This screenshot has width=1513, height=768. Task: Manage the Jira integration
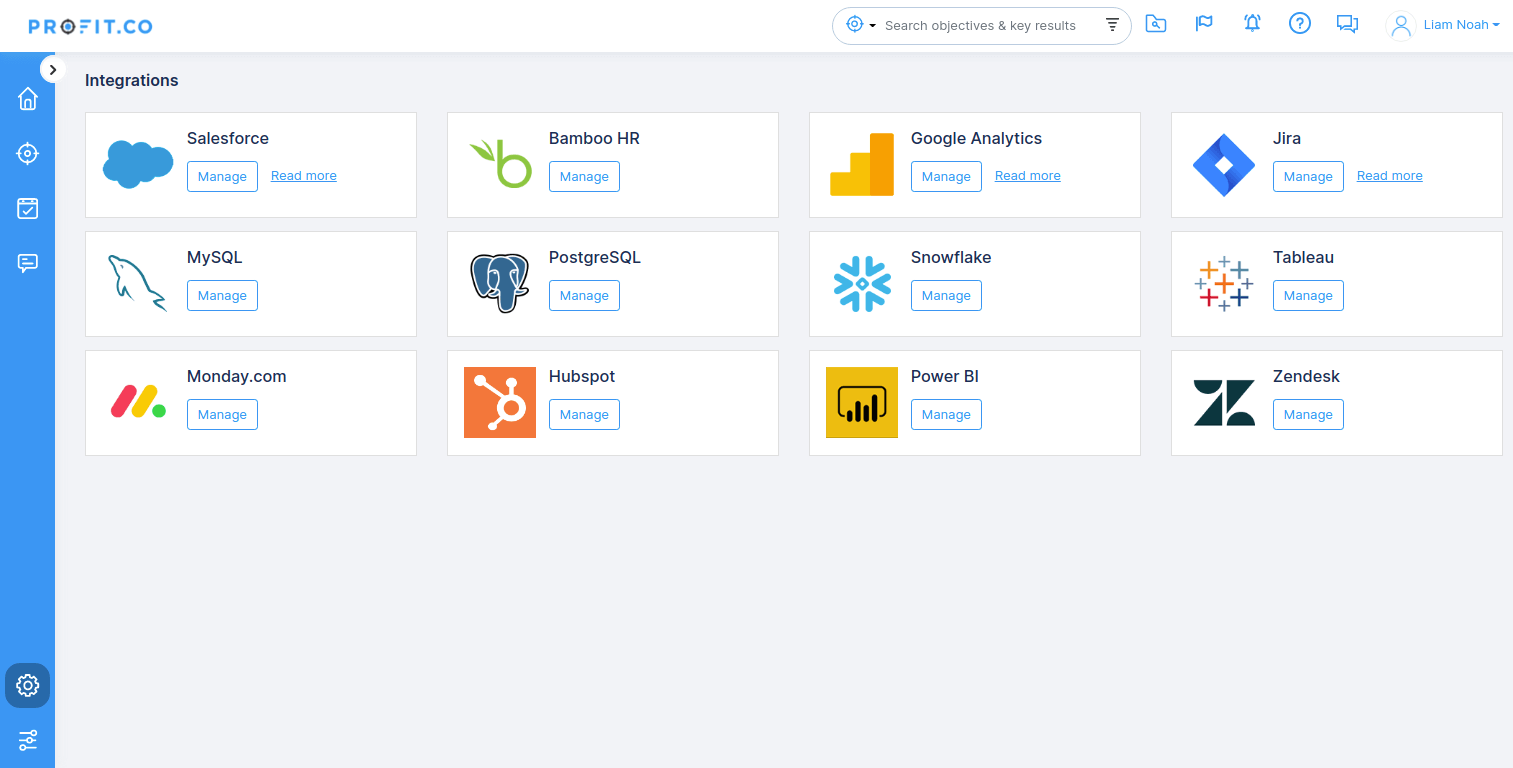(x=1308, y=176)
